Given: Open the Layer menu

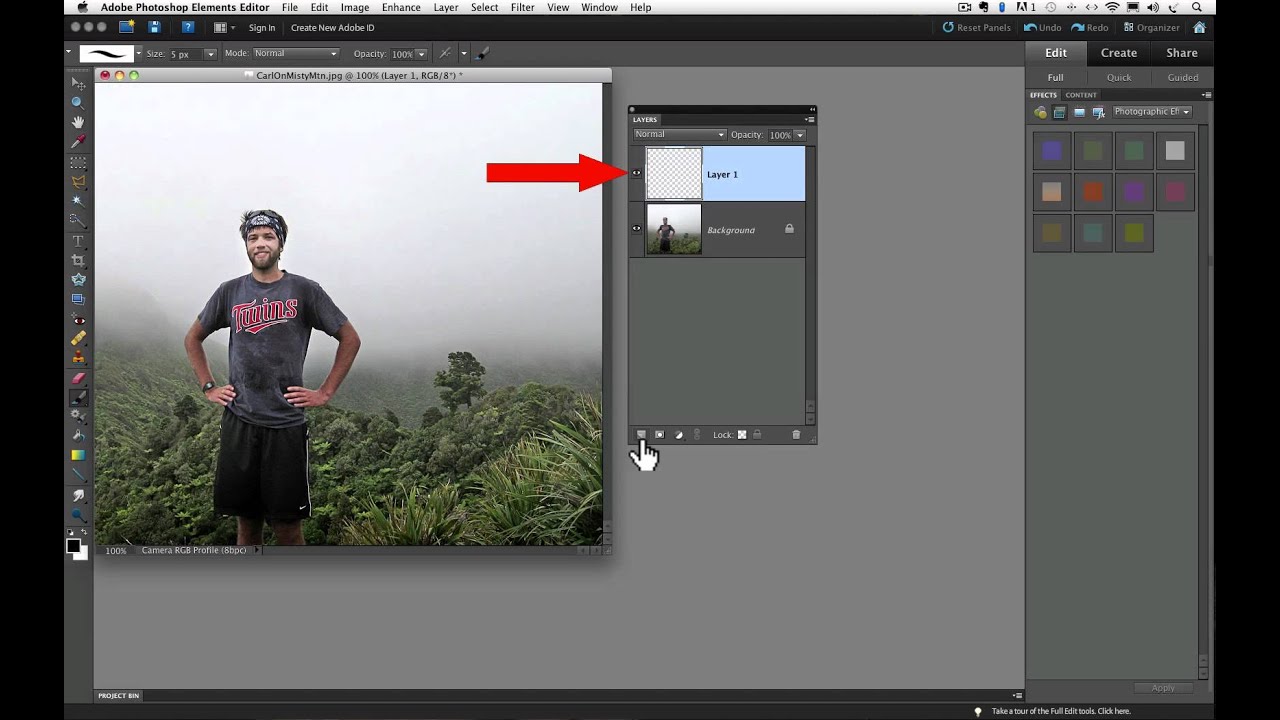Looking at the screenshot, I should tap(446, 7).
